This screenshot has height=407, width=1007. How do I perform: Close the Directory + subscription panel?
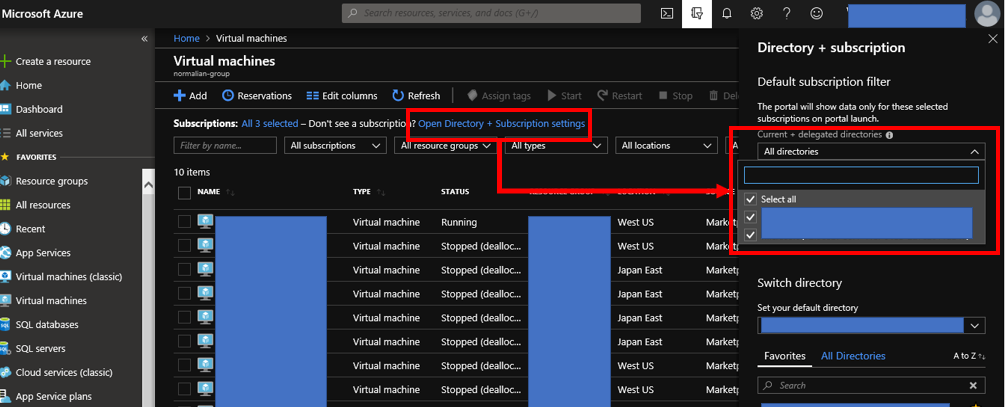(x=992, y=39)
